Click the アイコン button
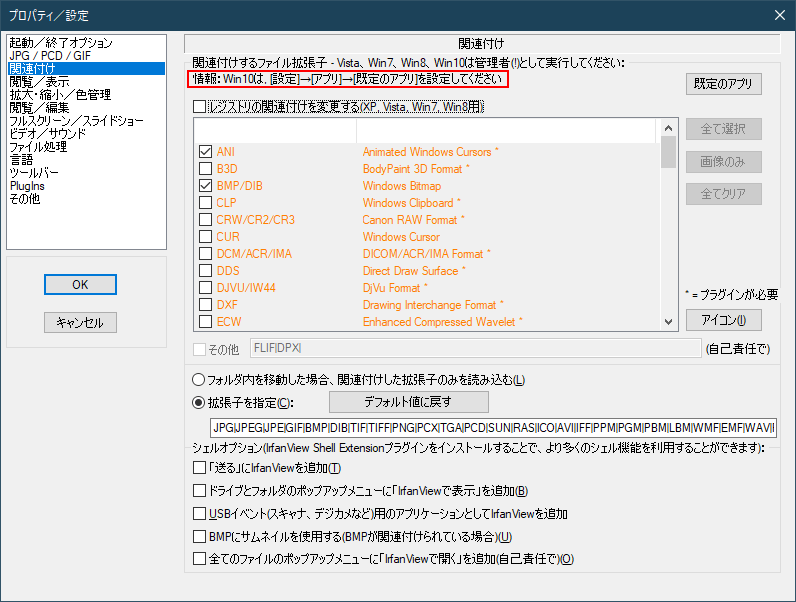The height and width of the screenshot is (602, 796). coord(723,320)
